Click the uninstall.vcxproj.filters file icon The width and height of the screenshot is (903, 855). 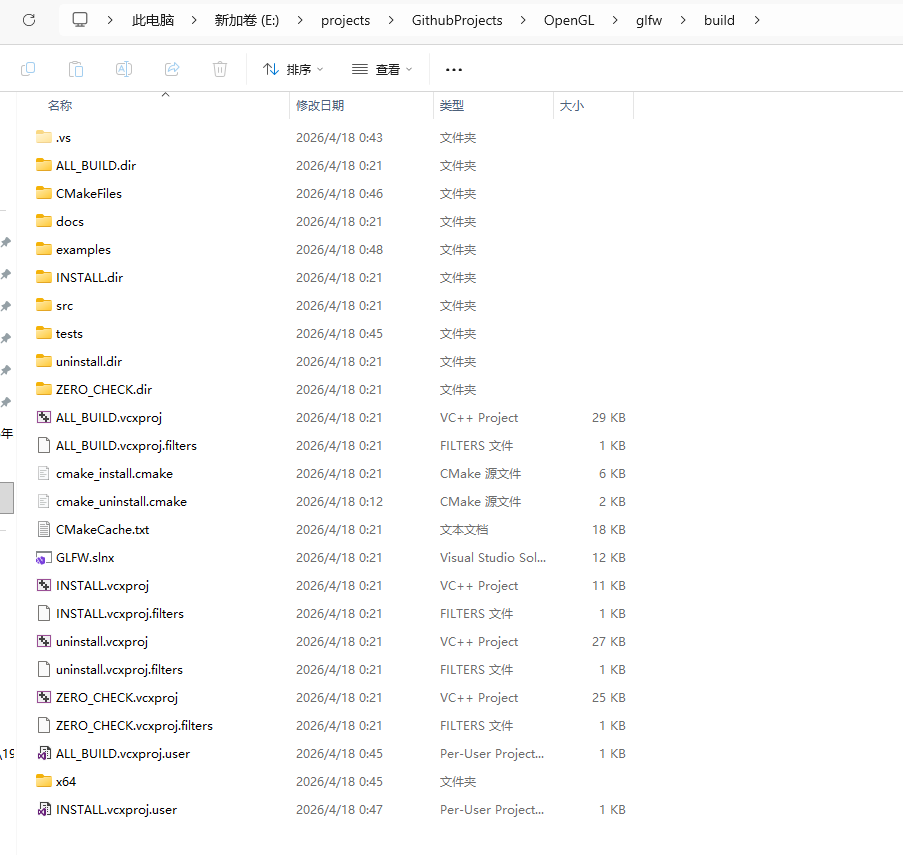point(44,669)
